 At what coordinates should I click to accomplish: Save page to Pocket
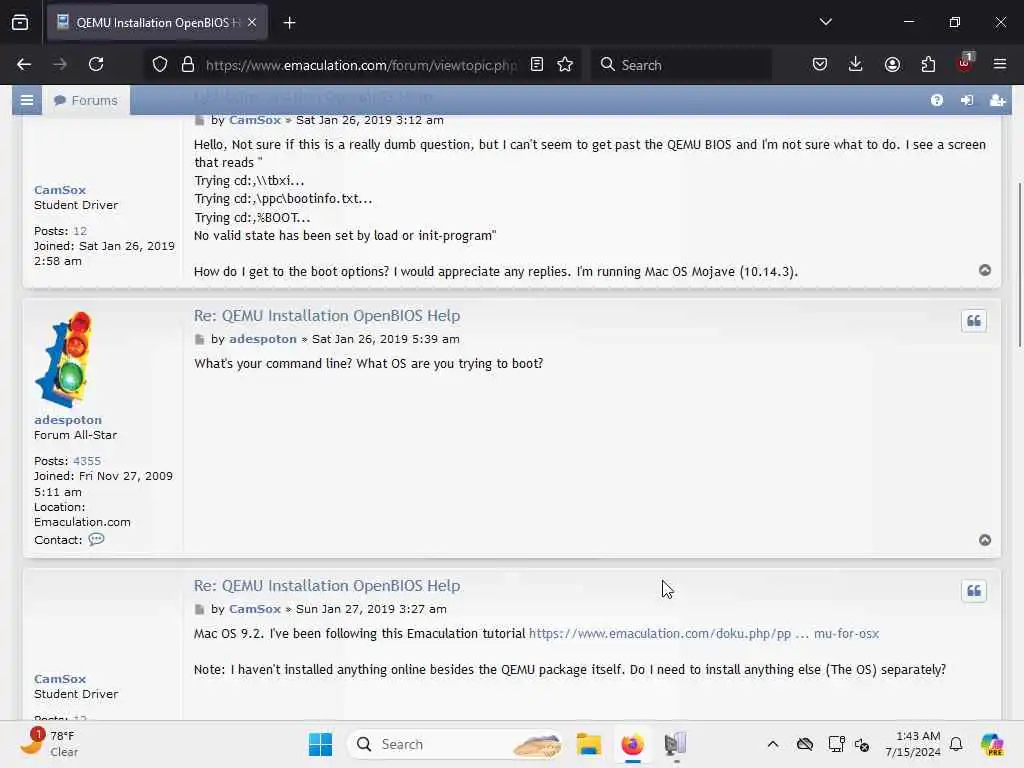pyautogui.click(x=820, y=64)
